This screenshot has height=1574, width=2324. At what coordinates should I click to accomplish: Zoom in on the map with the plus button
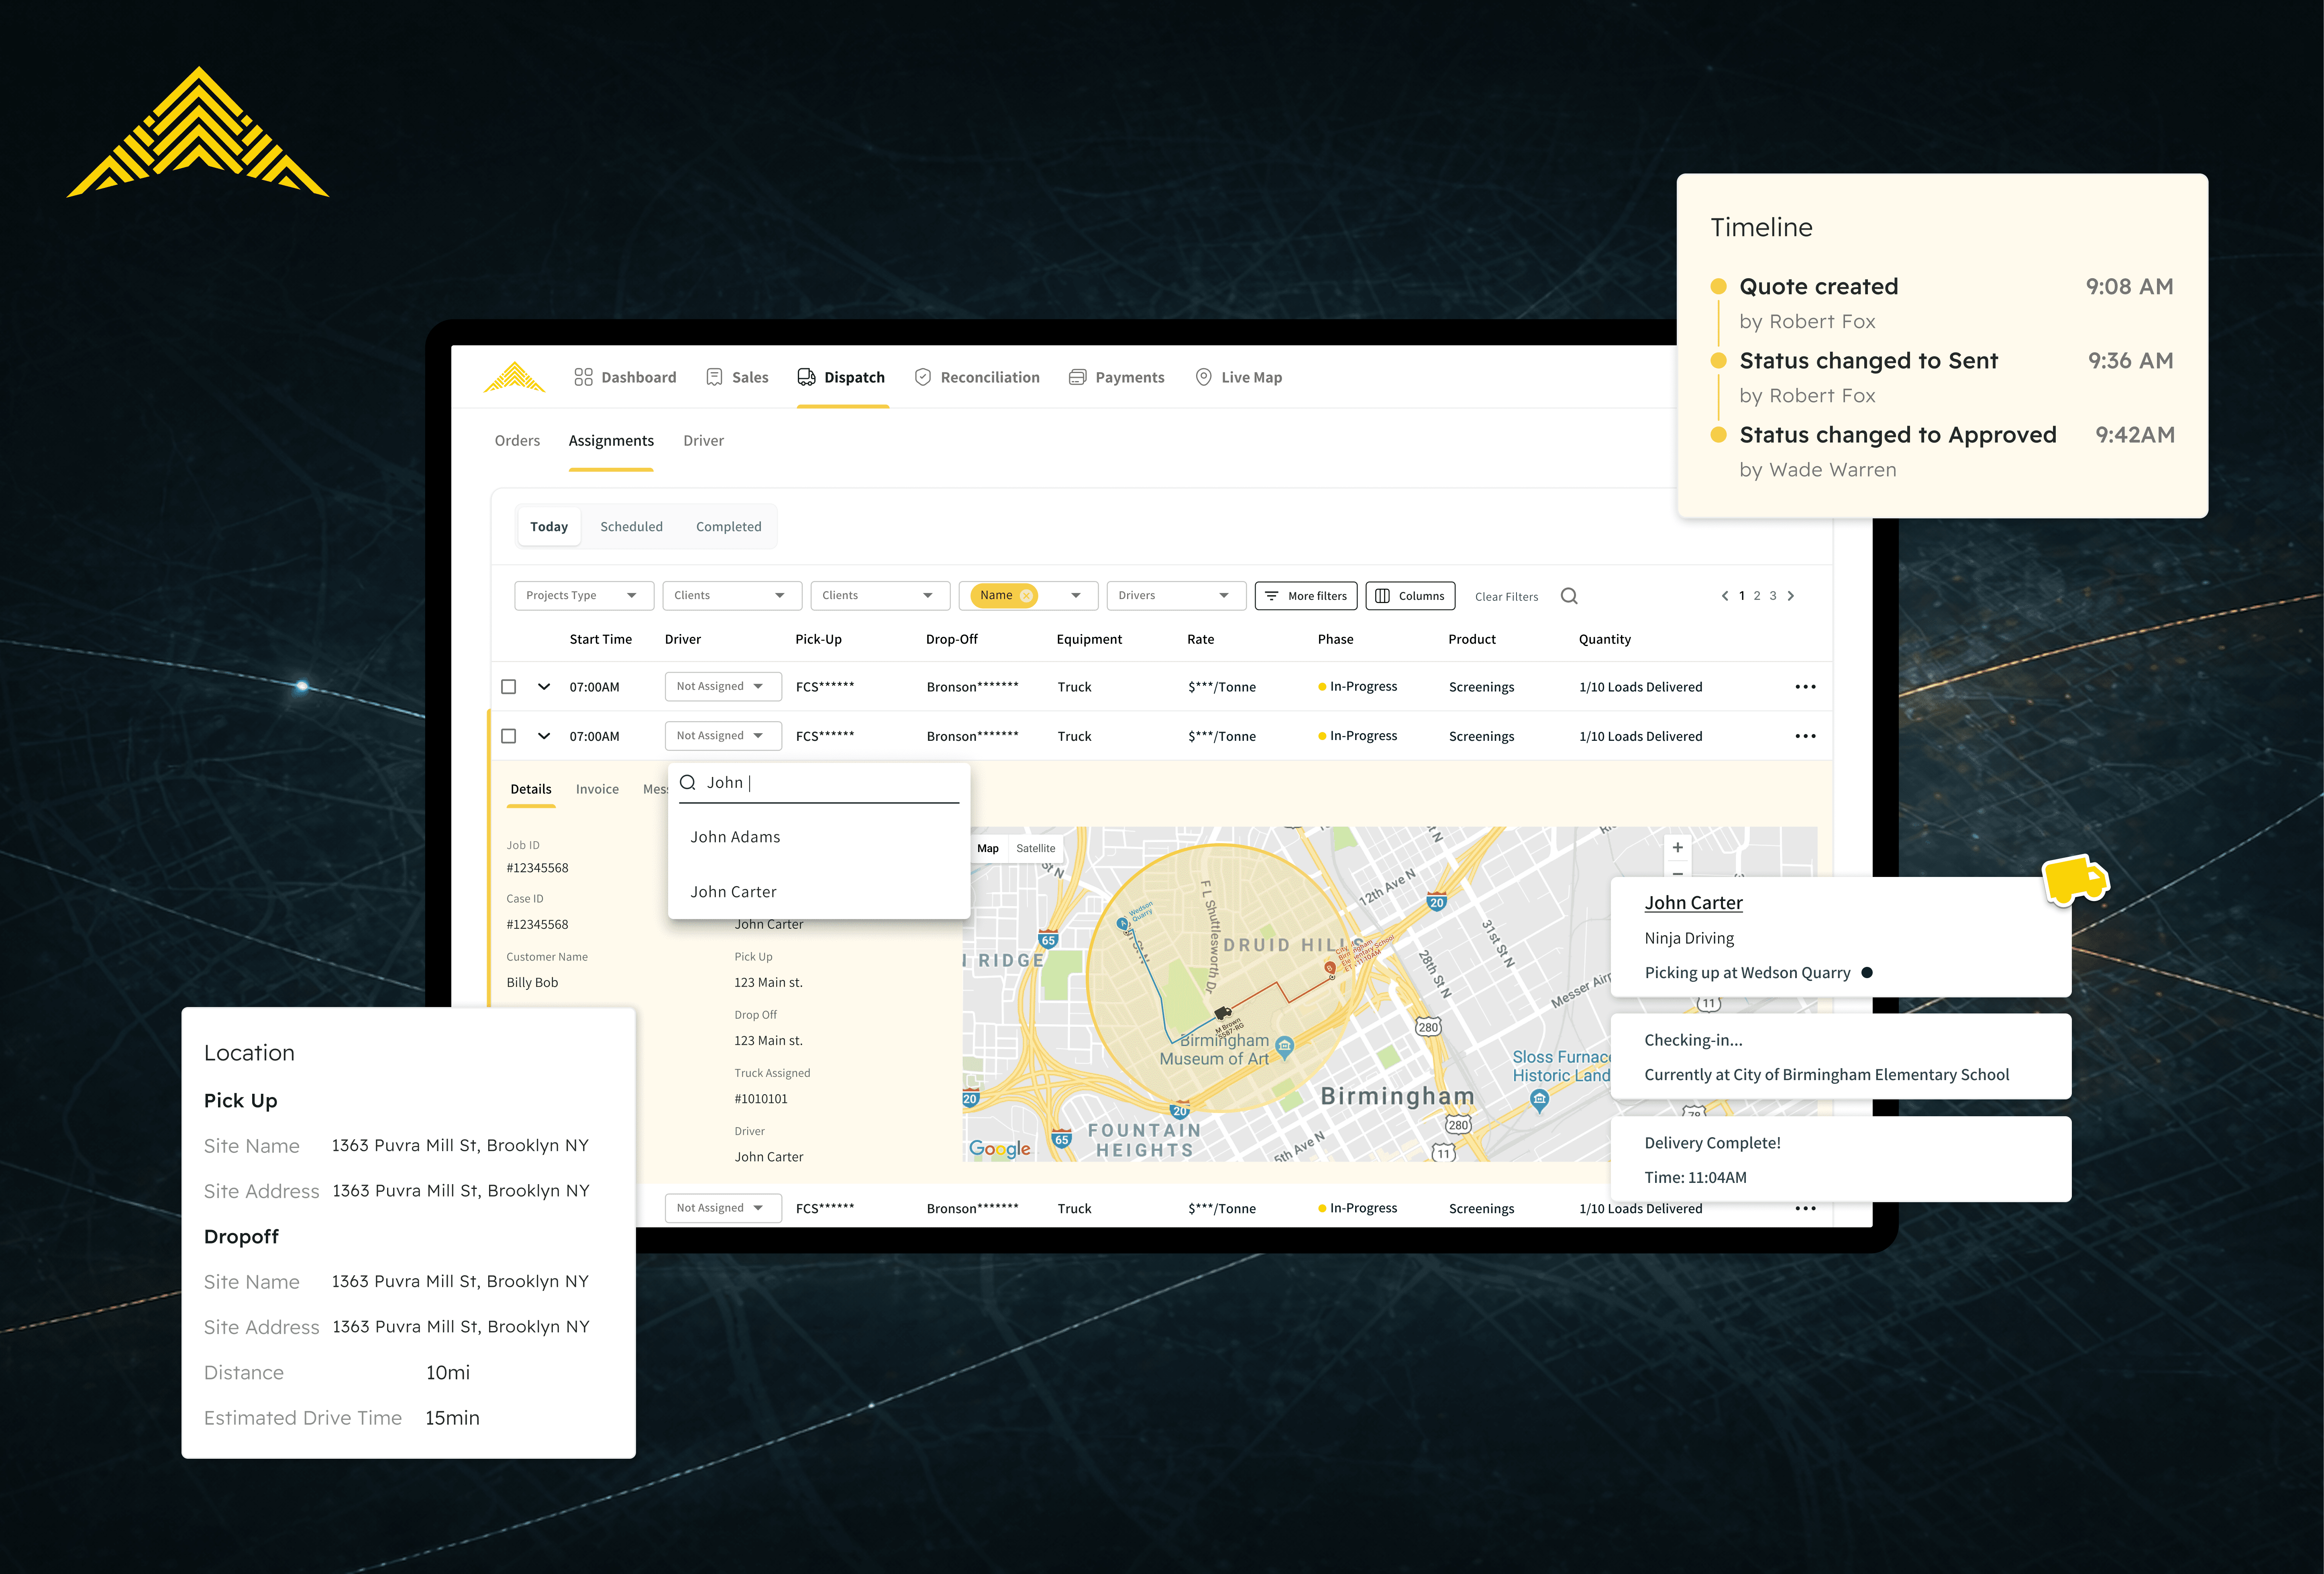1677,847
